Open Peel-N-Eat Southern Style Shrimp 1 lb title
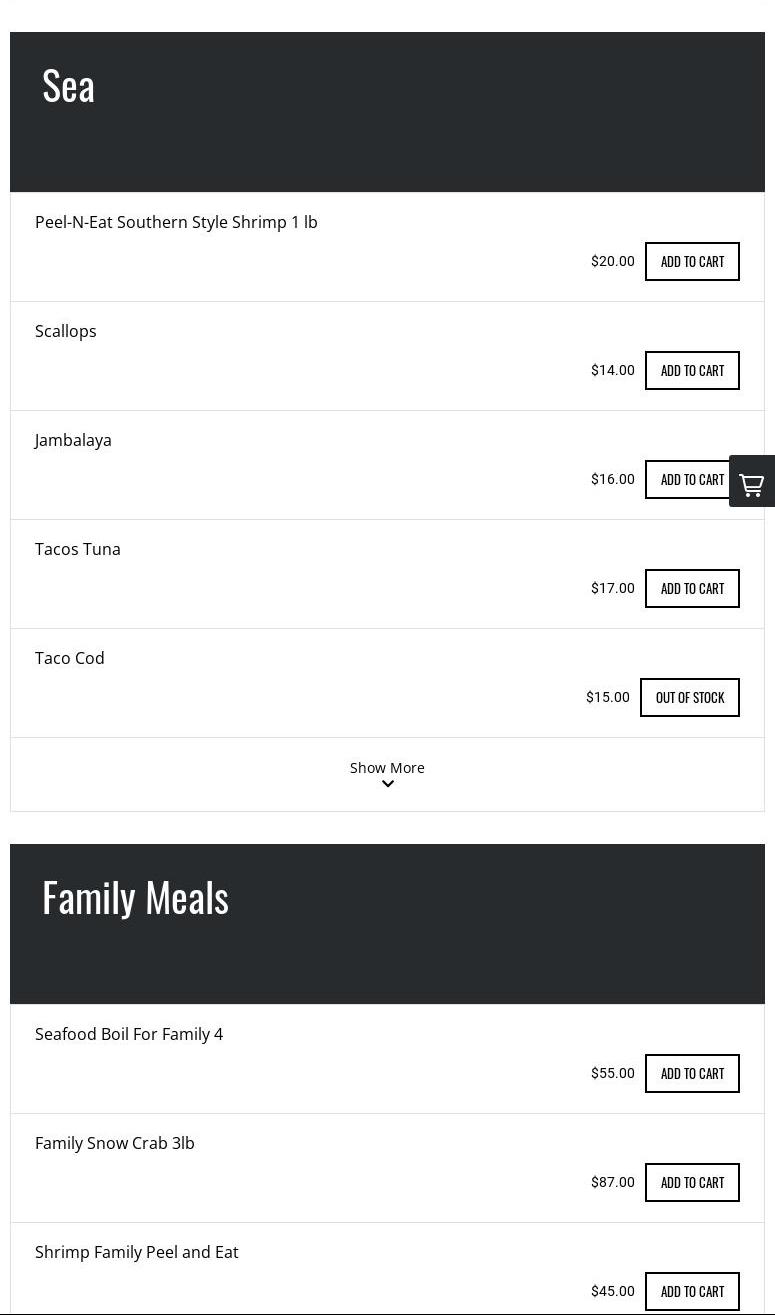This screenshot has width=775, height=1315. (x=176, y=222)
